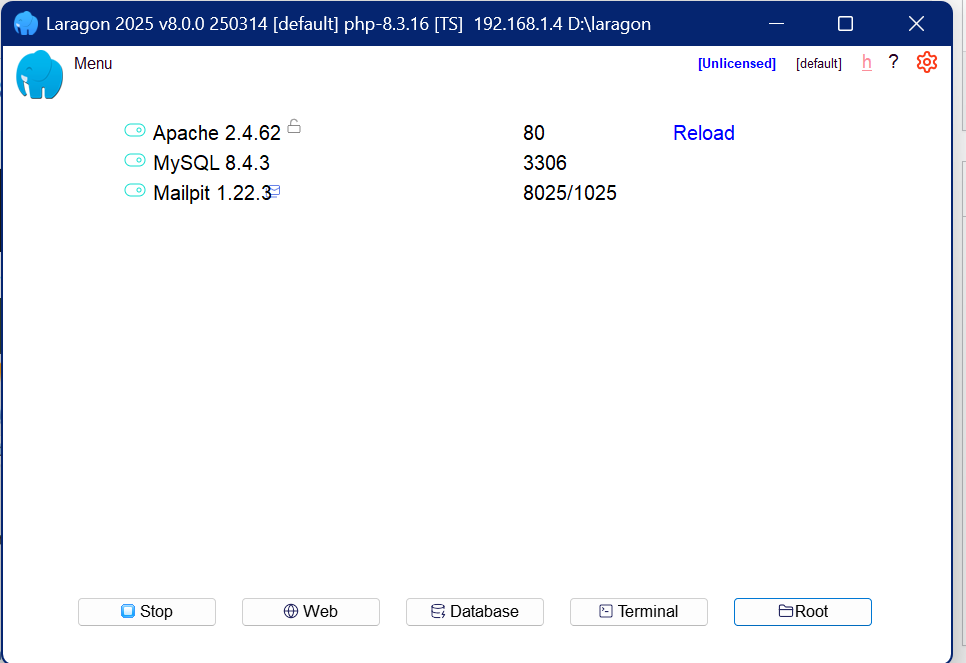Select the MySQL 8.4.3 label
Viewport: 966px width, 663px height.
pos(211,163)
